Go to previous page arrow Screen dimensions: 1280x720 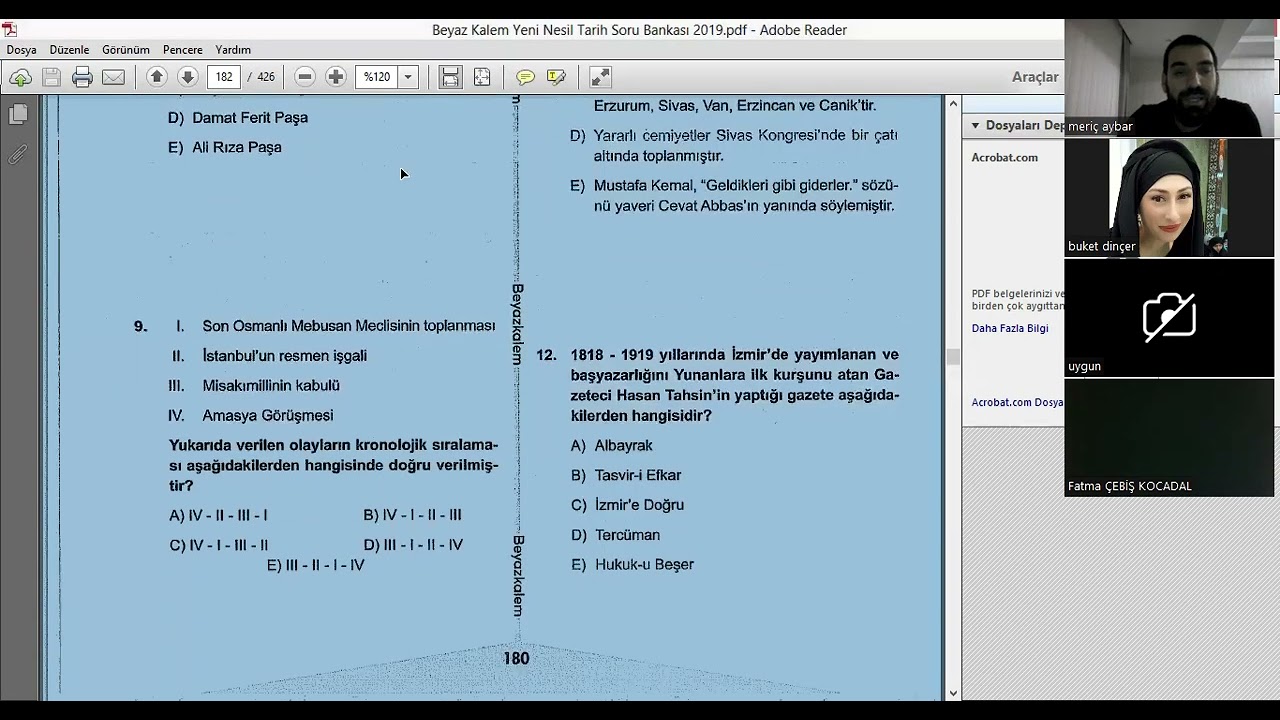(156, 77)
